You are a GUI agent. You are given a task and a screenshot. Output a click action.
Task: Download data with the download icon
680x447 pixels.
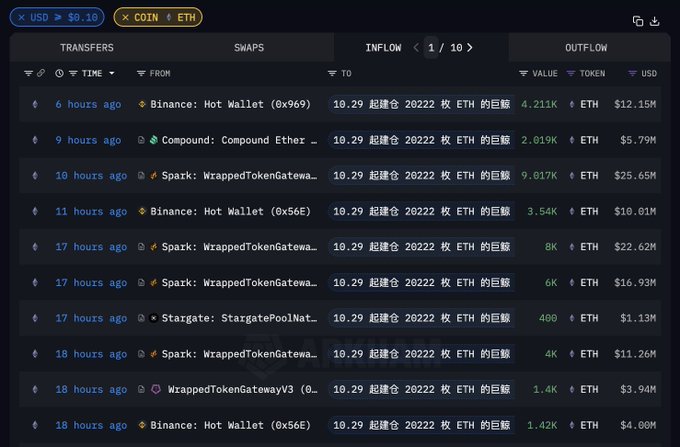pyautogui.click(x=654, y=21)
